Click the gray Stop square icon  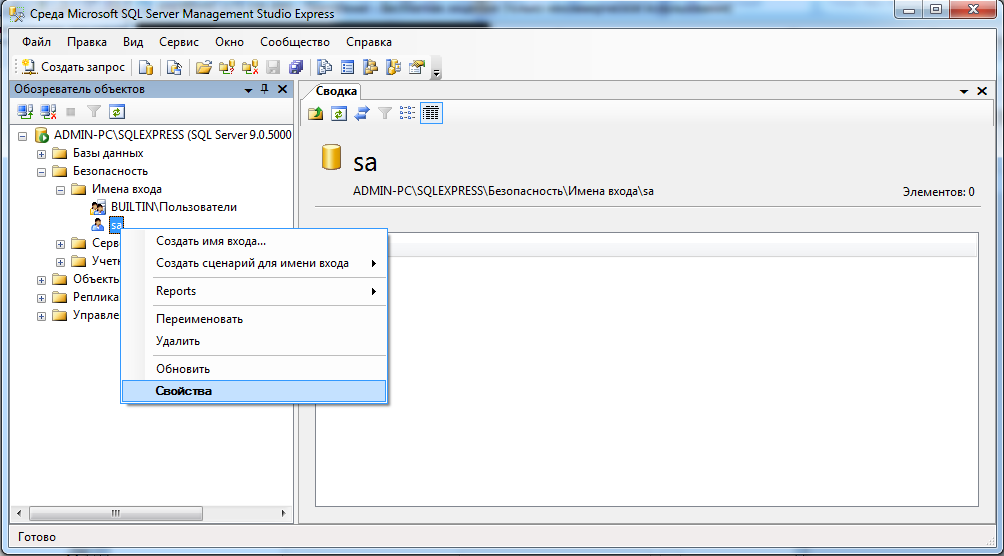click(x=70, y=111)
